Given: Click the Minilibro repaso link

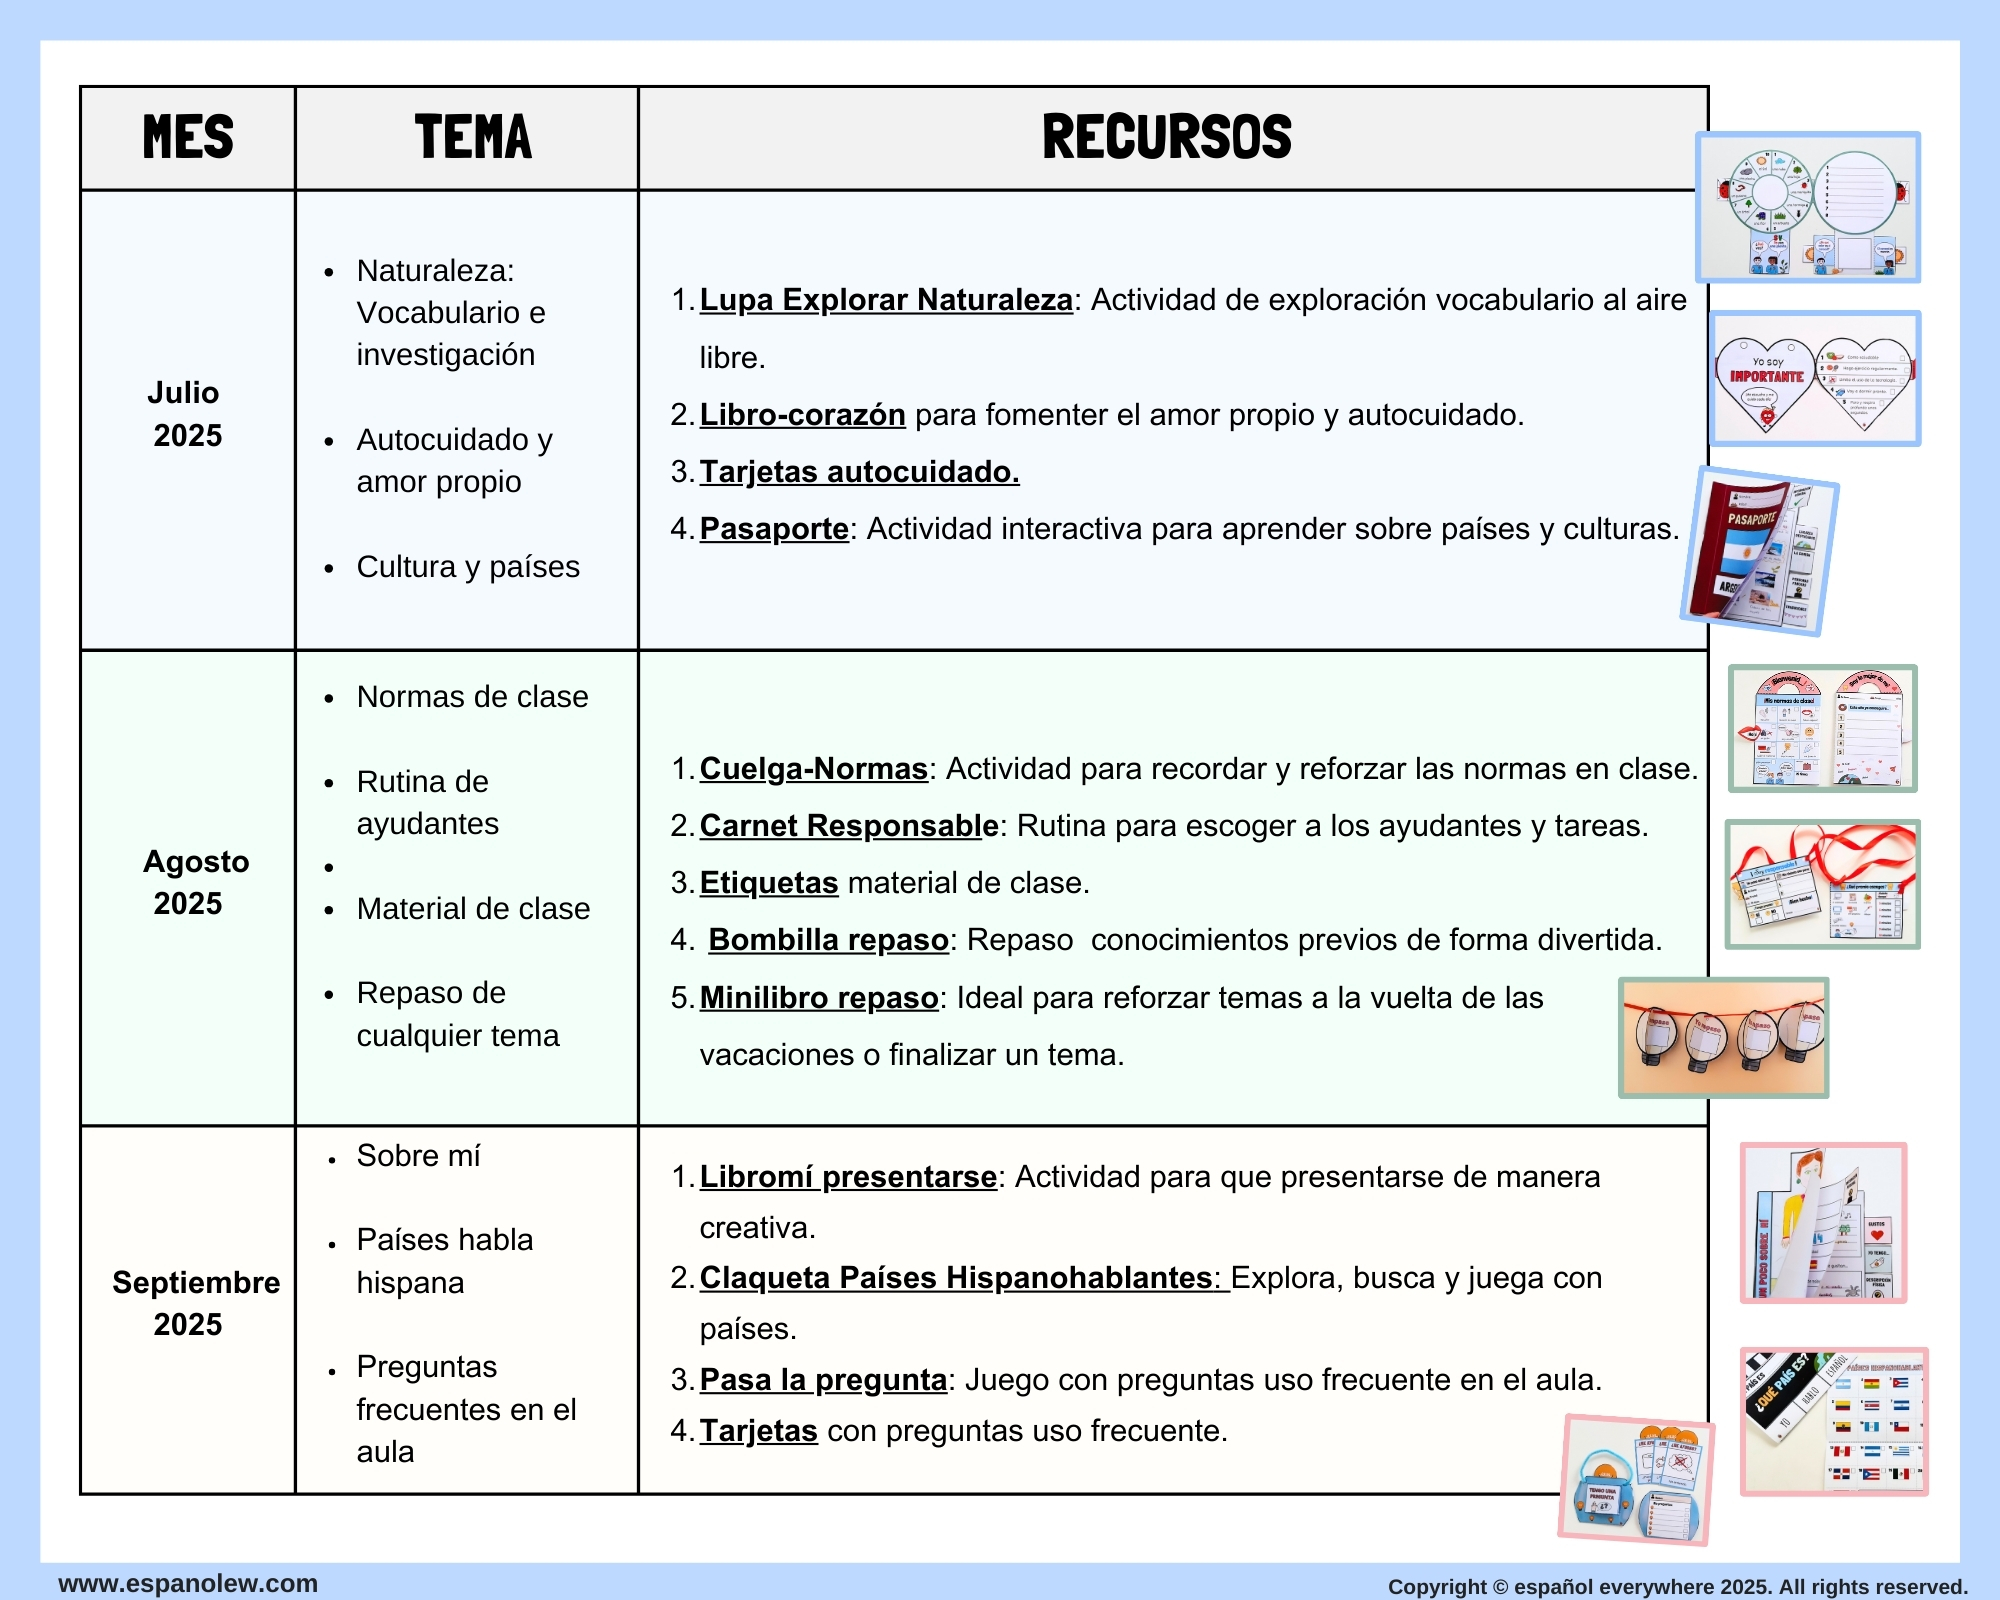Looking at the screenshot, I should (x=818, y=998).
